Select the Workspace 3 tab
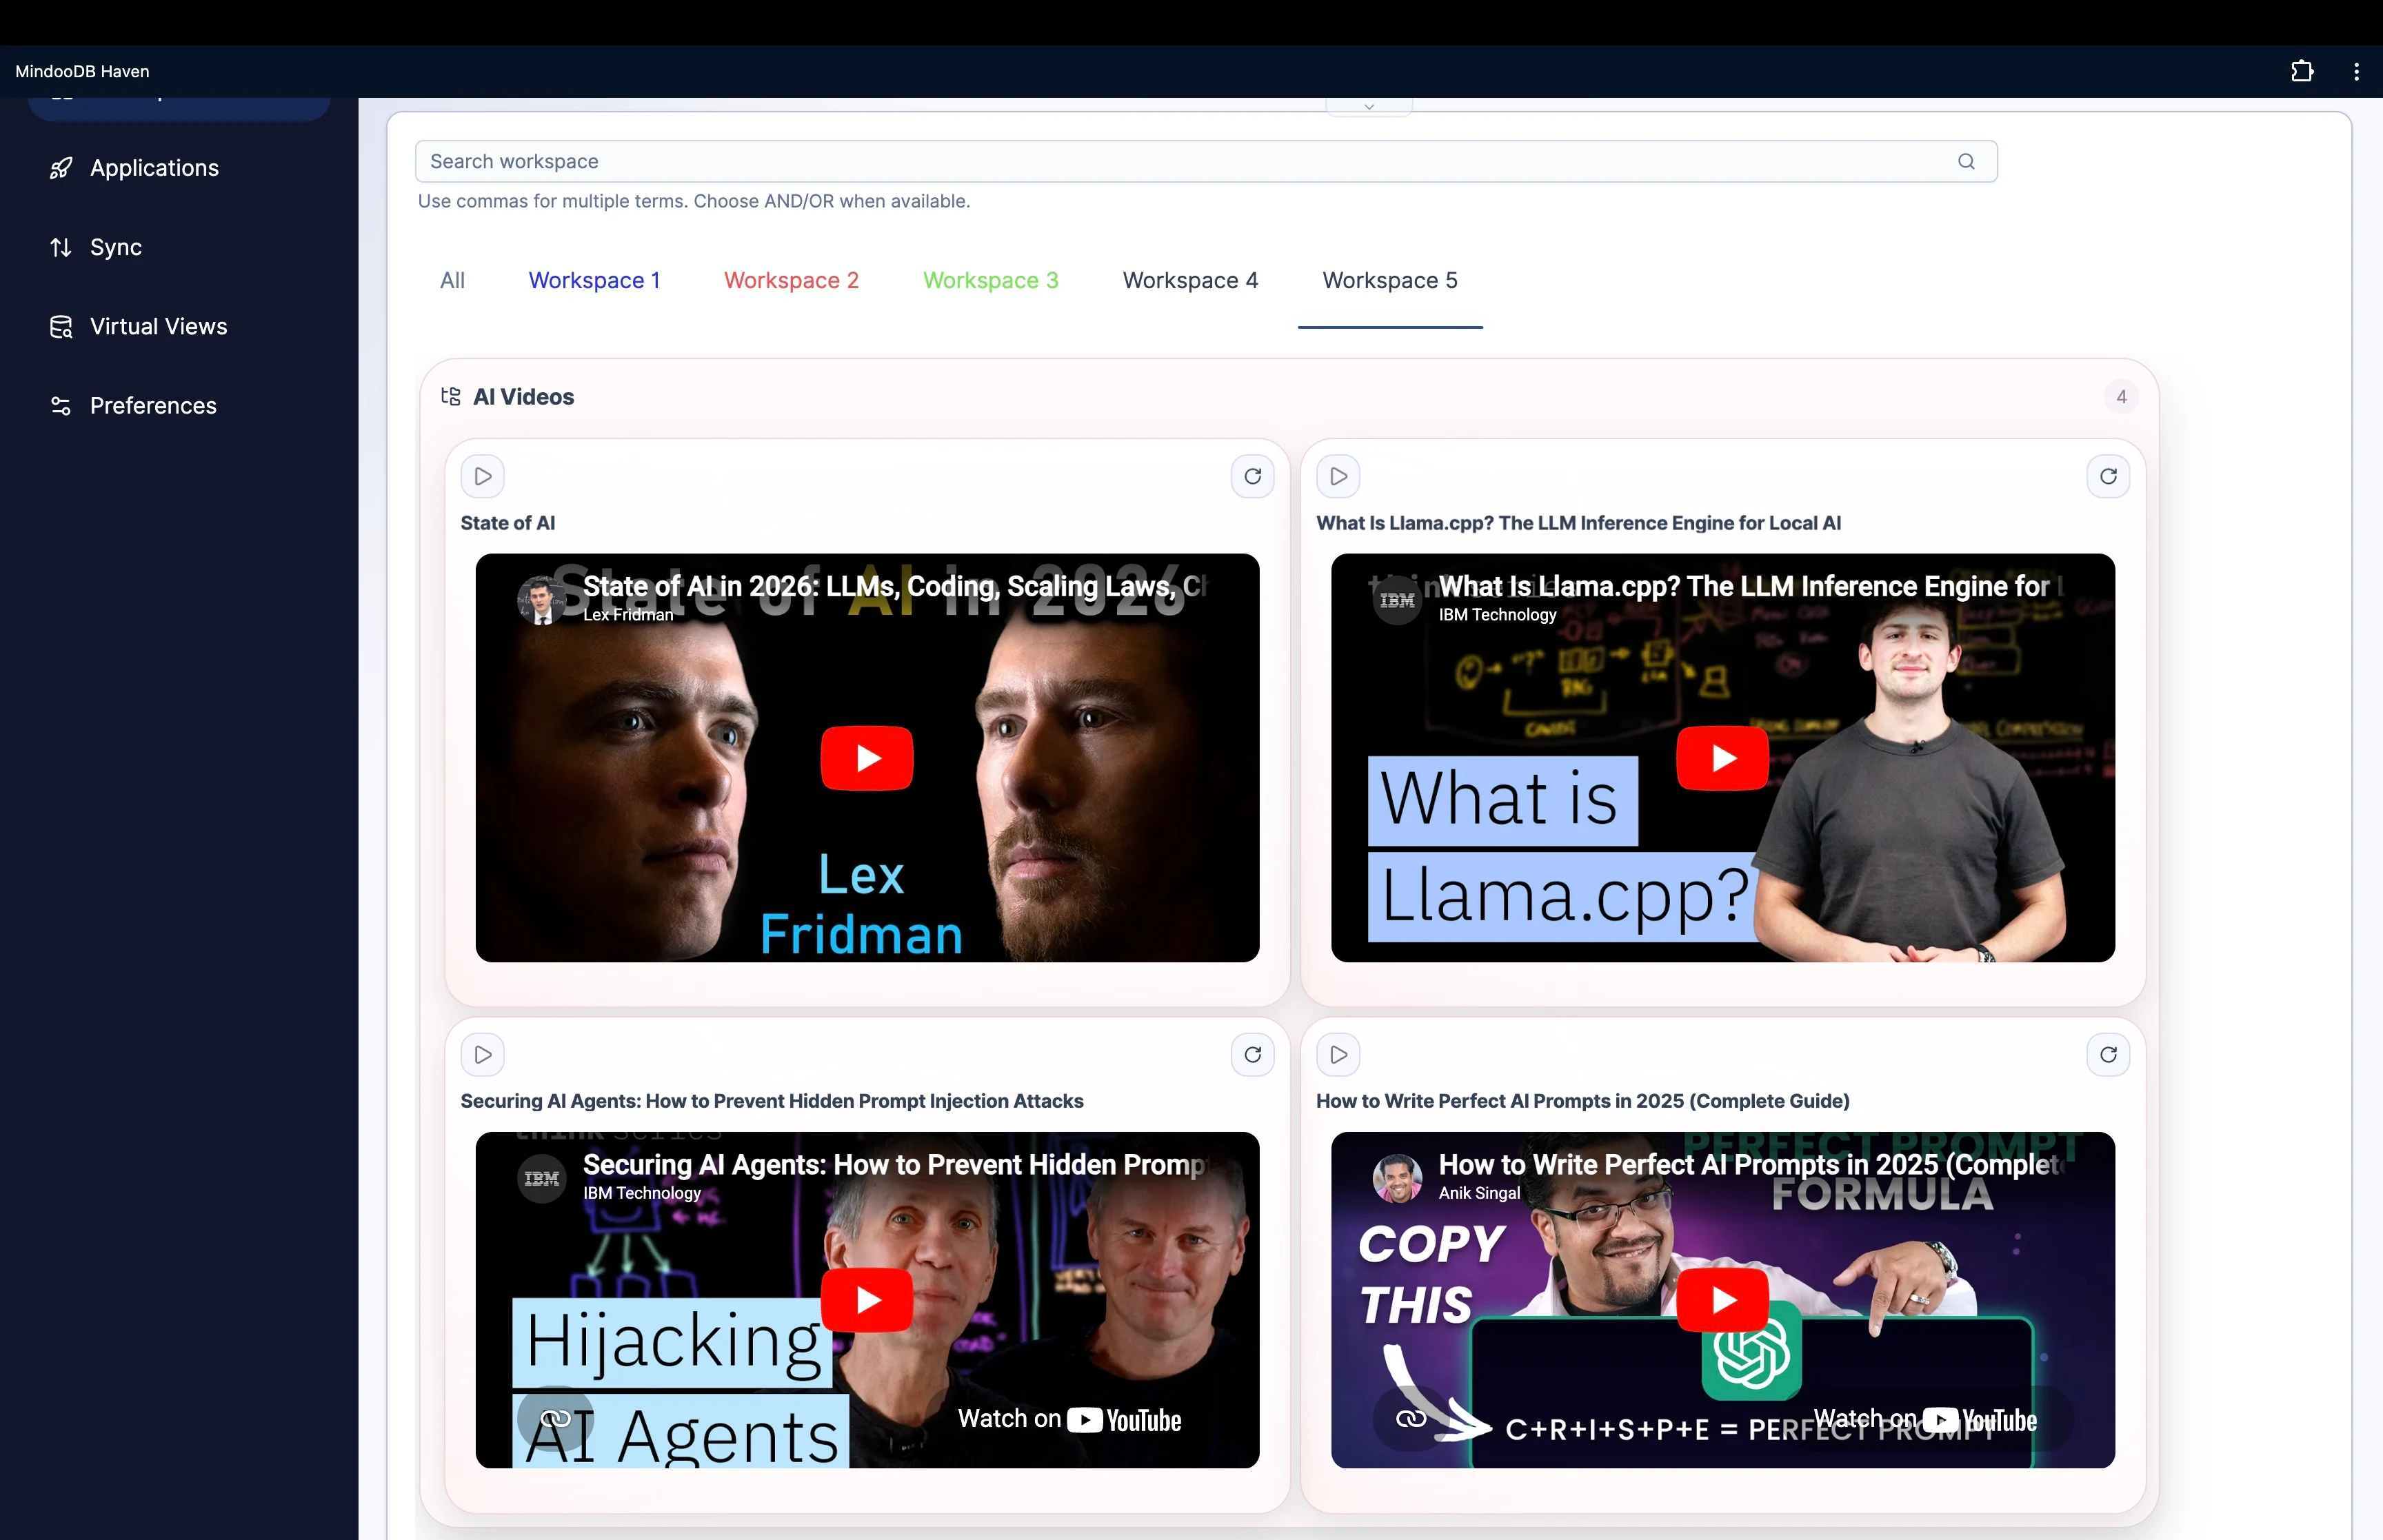The width and height of the screenshot is (2383, 1540). point(990,280)
